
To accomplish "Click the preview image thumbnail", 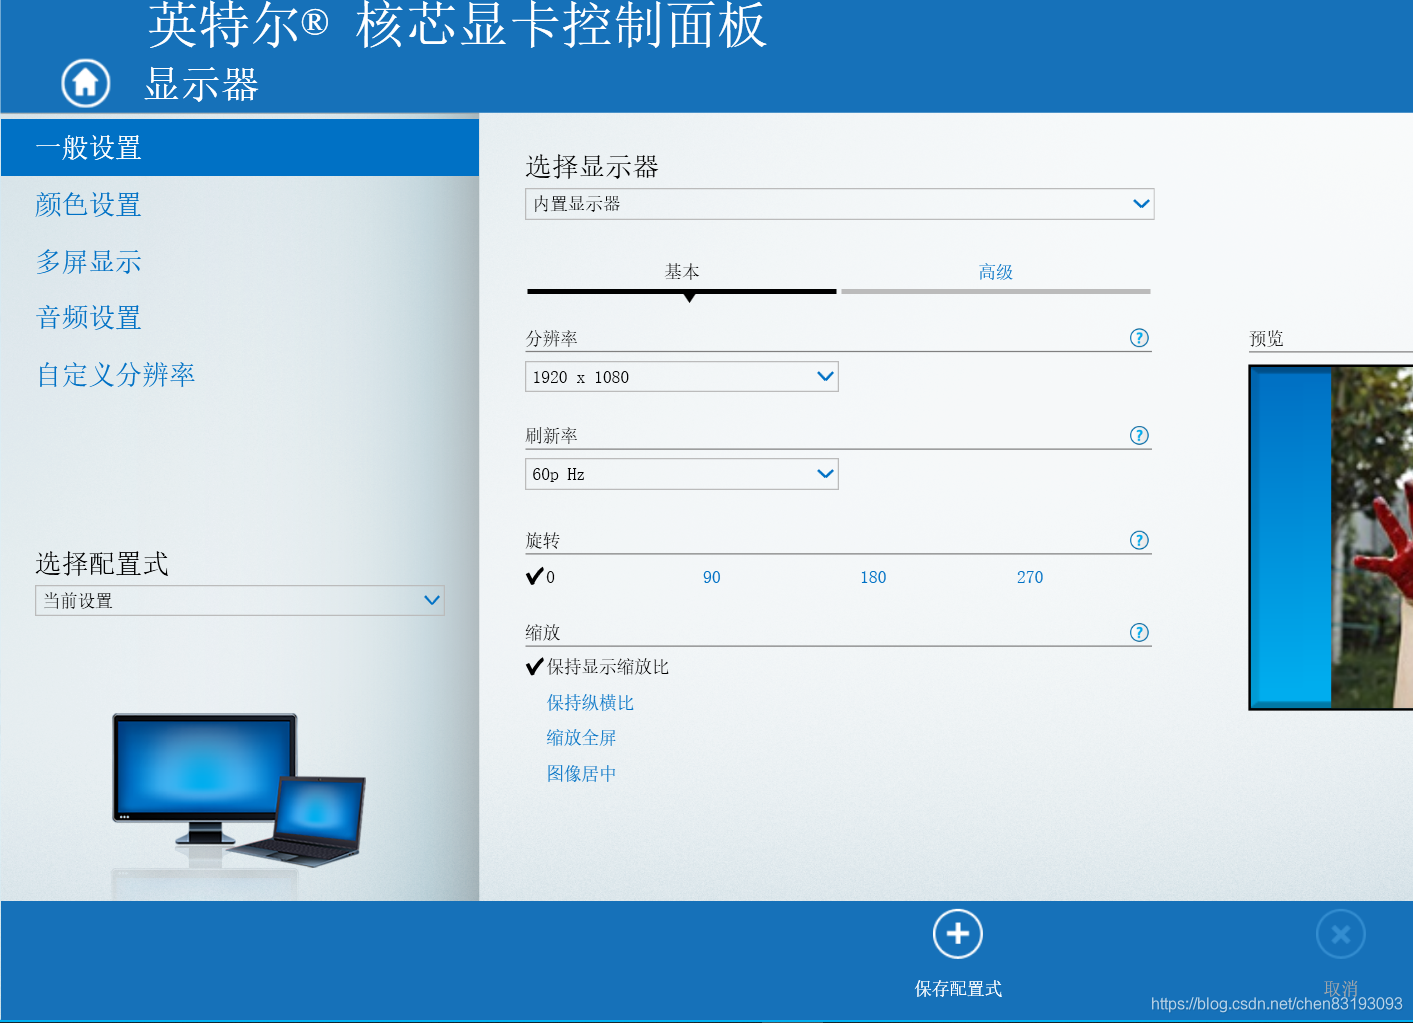I will point(1331,538).
